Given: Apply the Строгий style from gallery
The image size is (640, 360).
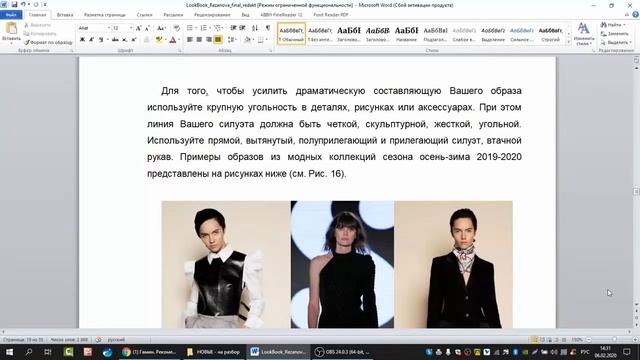Looking at the screenshot, I should pyautogui.click(x=551, y=34).
